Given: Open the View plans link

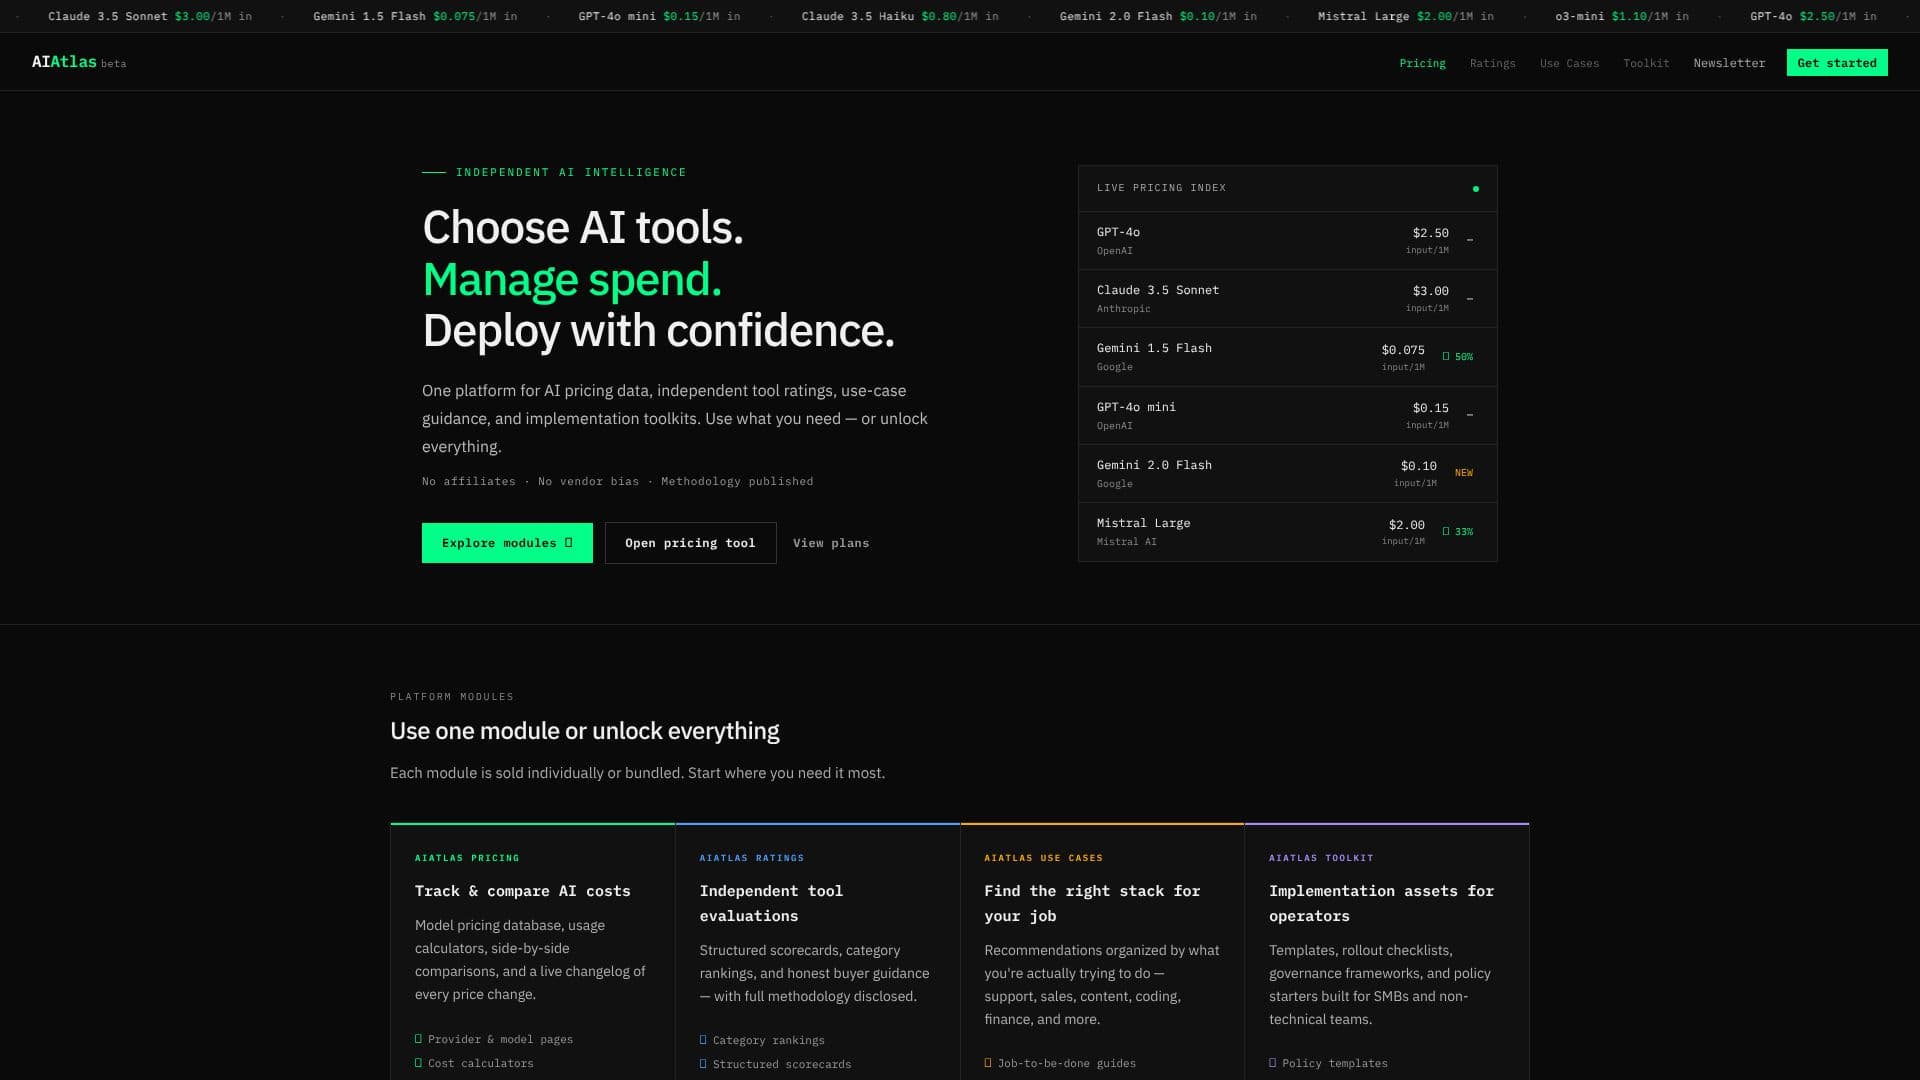Looking at the screenshot, I should click(x=831, y=543).
